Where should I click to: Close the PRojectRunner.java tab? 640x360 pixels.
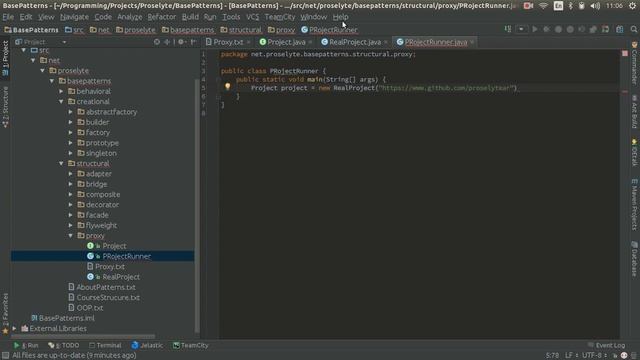coord(472,42)
